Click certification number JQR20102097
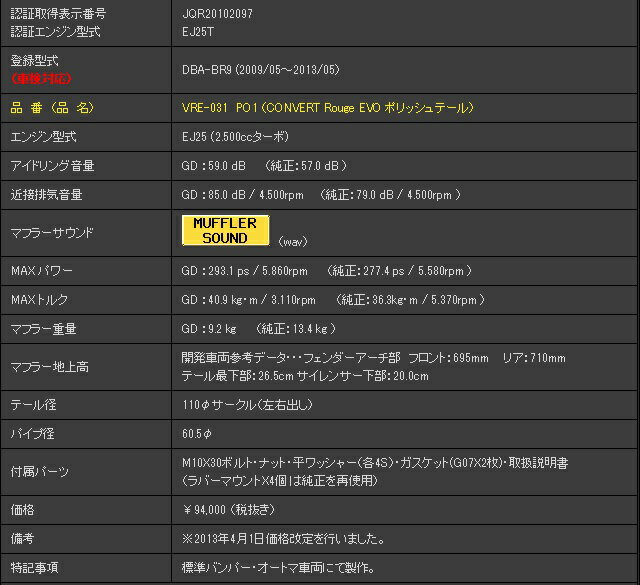 point(218,14)
